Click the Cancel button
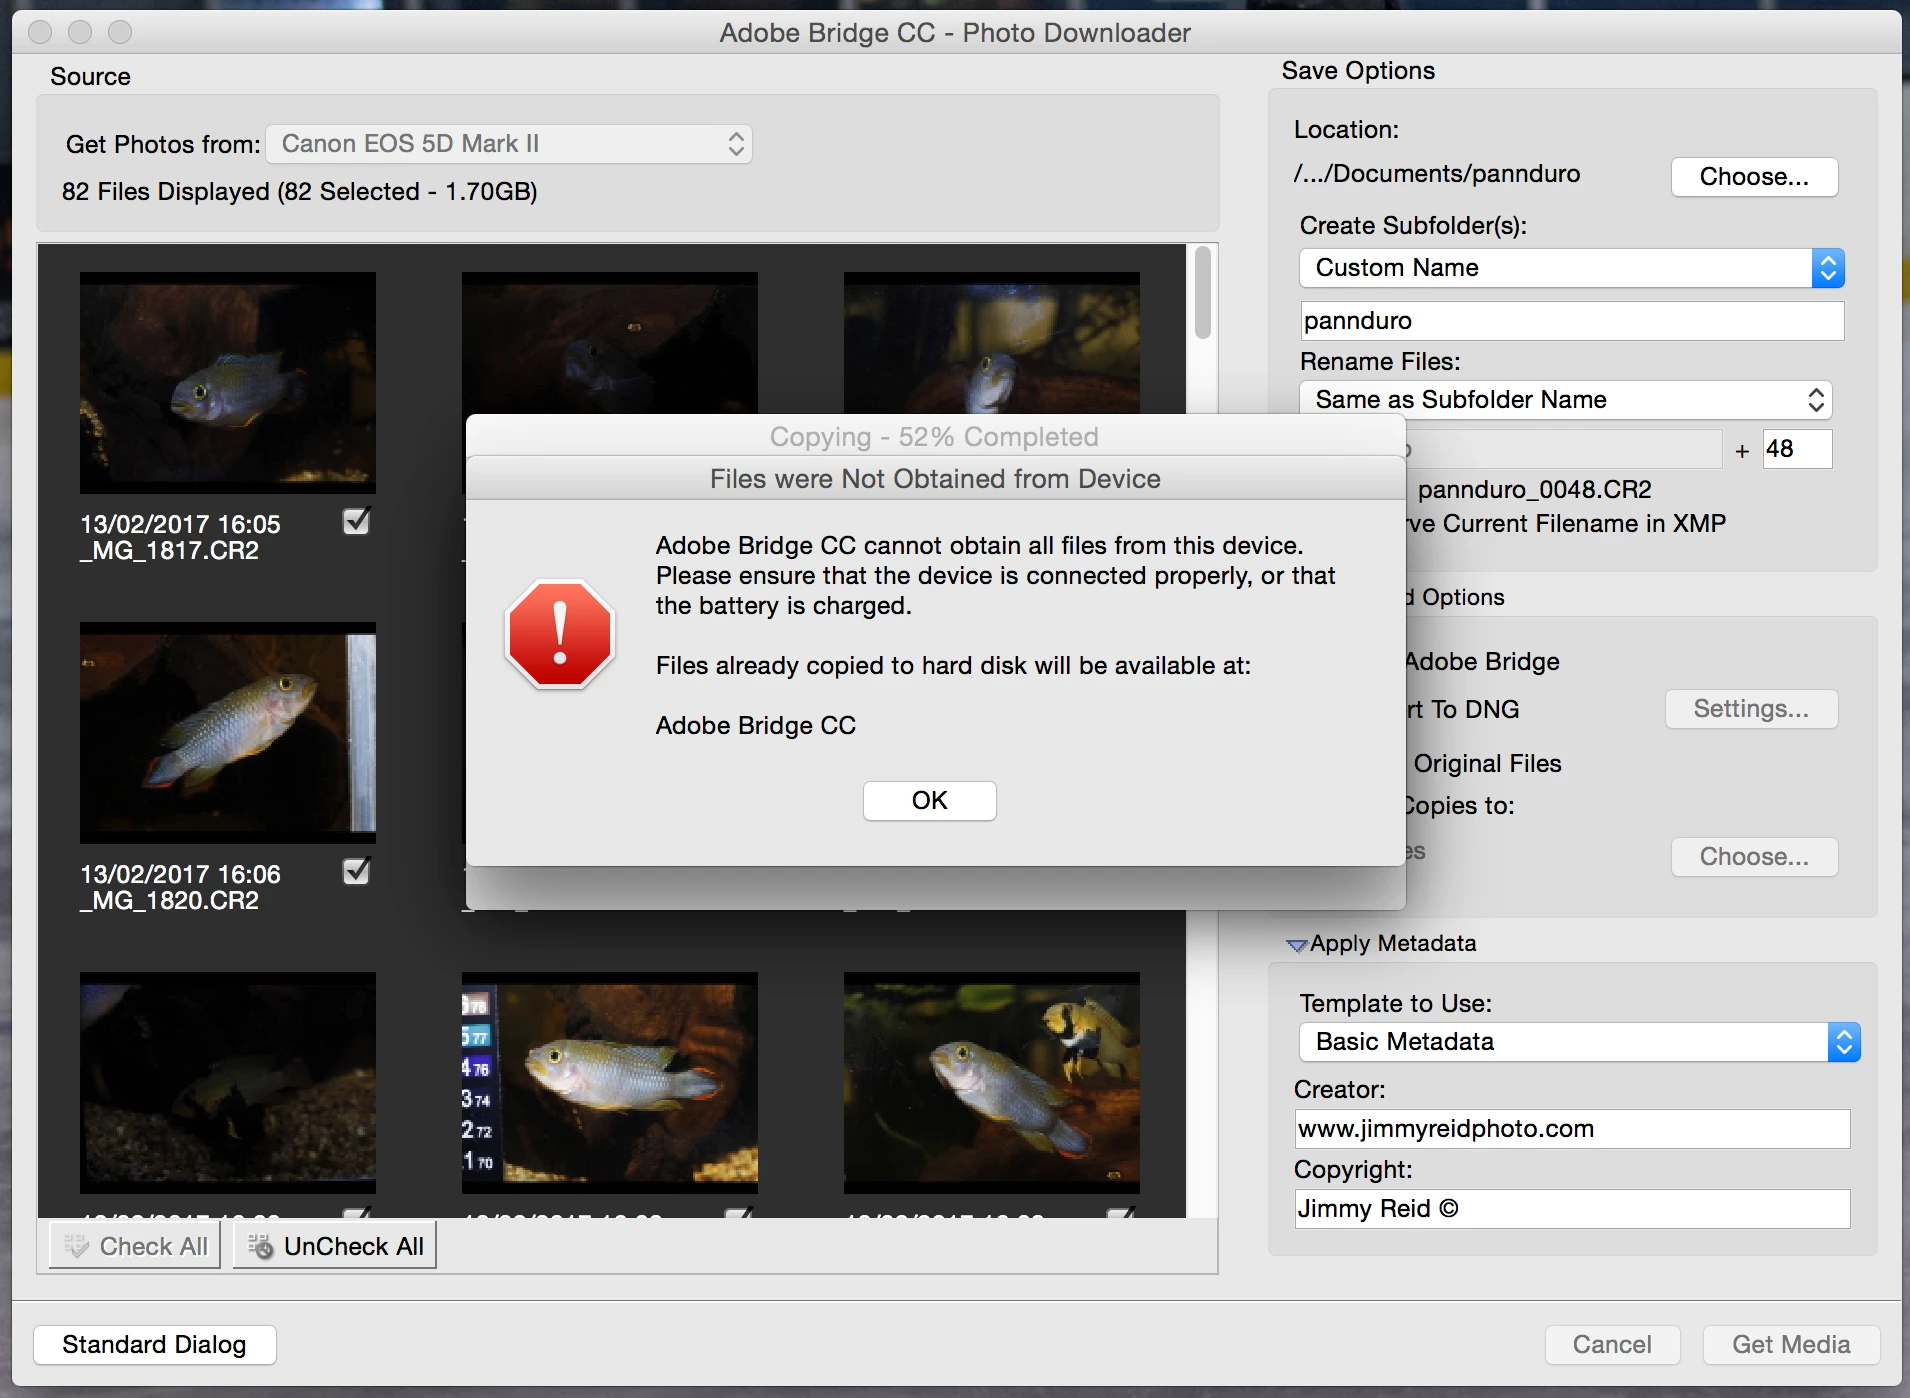1910x1398 pixels. coord(1612,1345)
